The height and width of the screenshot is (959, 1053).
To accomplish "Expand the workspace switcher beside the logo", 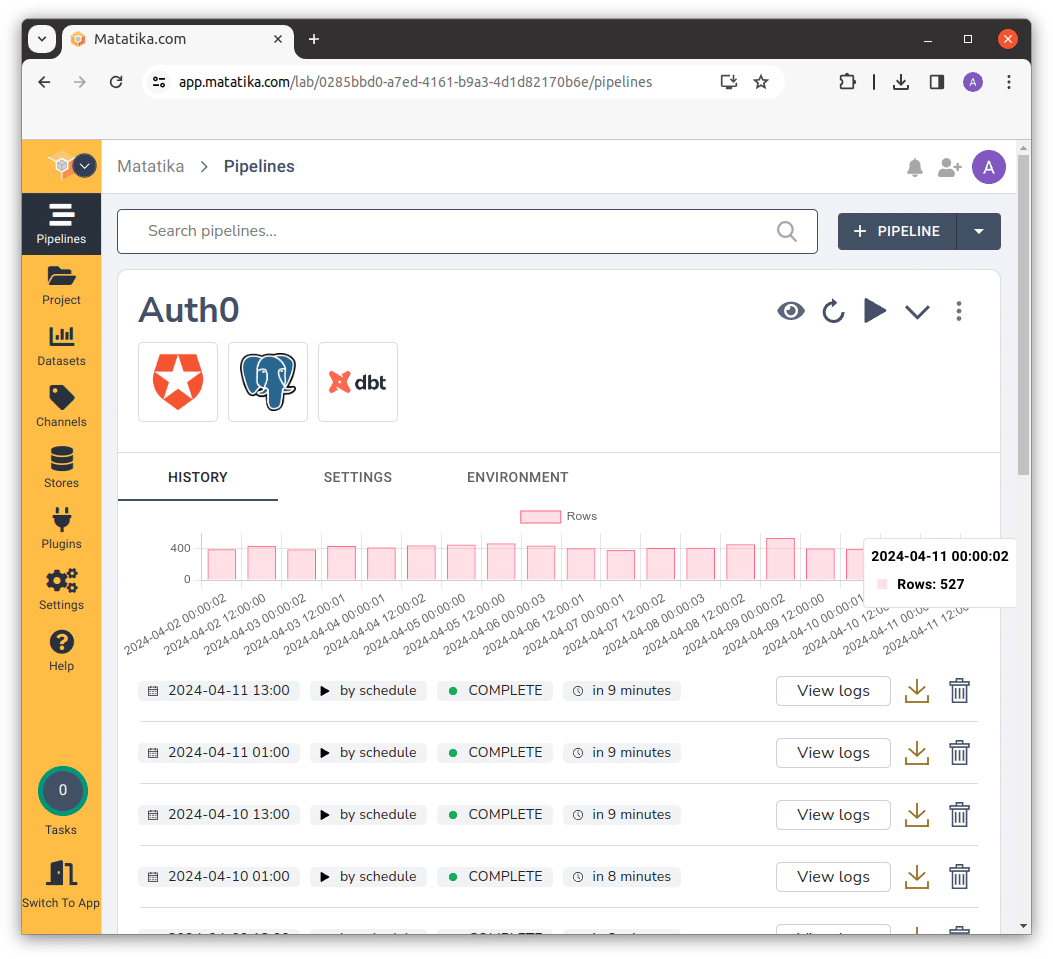I will [x=85, y=166].
